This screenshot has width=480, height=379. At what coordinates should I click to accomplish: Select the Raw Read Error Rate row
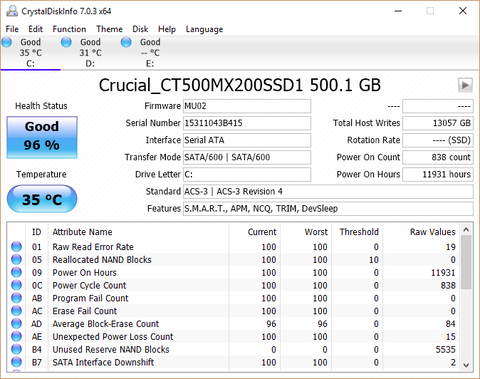click(234, 247)
